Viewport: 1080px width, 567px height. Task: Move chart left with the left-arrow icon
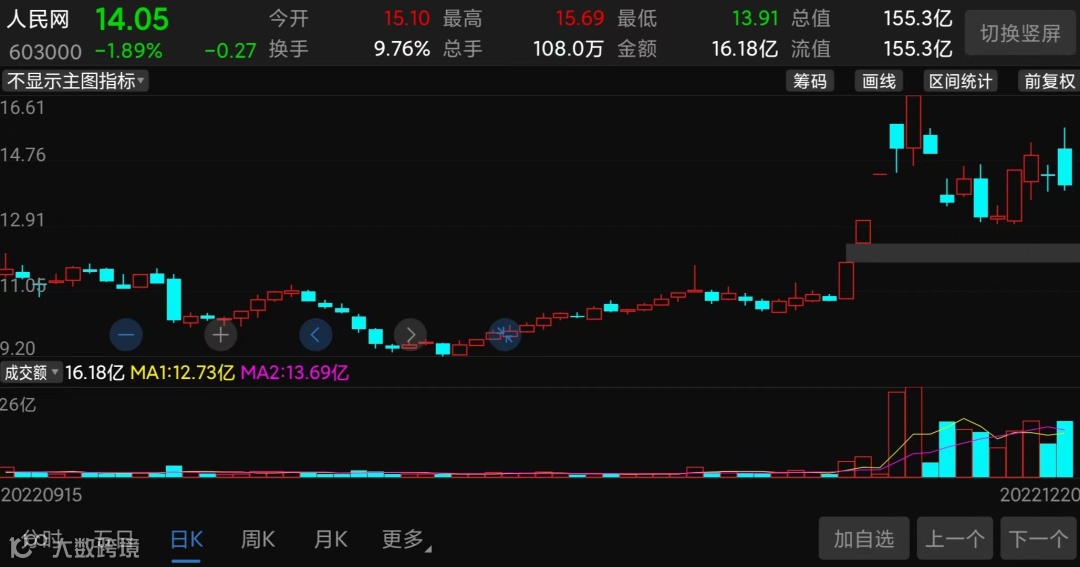tap(315, 336)
